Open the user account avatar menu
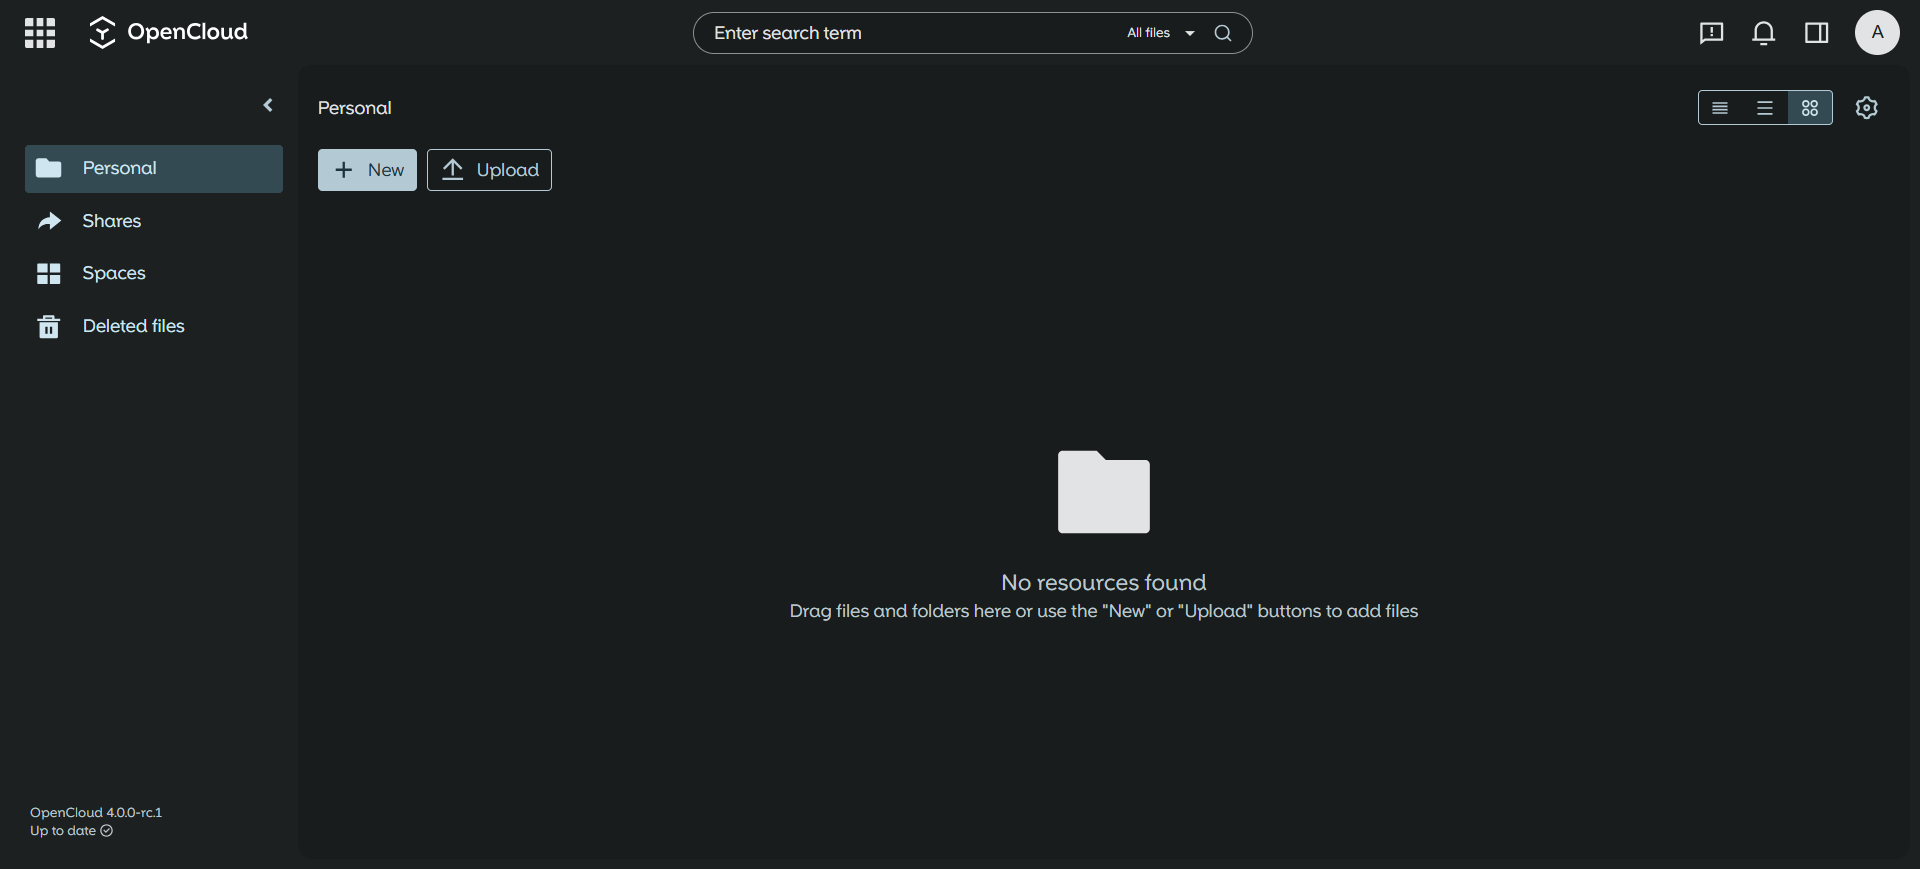 click(x=1877, y=33)
